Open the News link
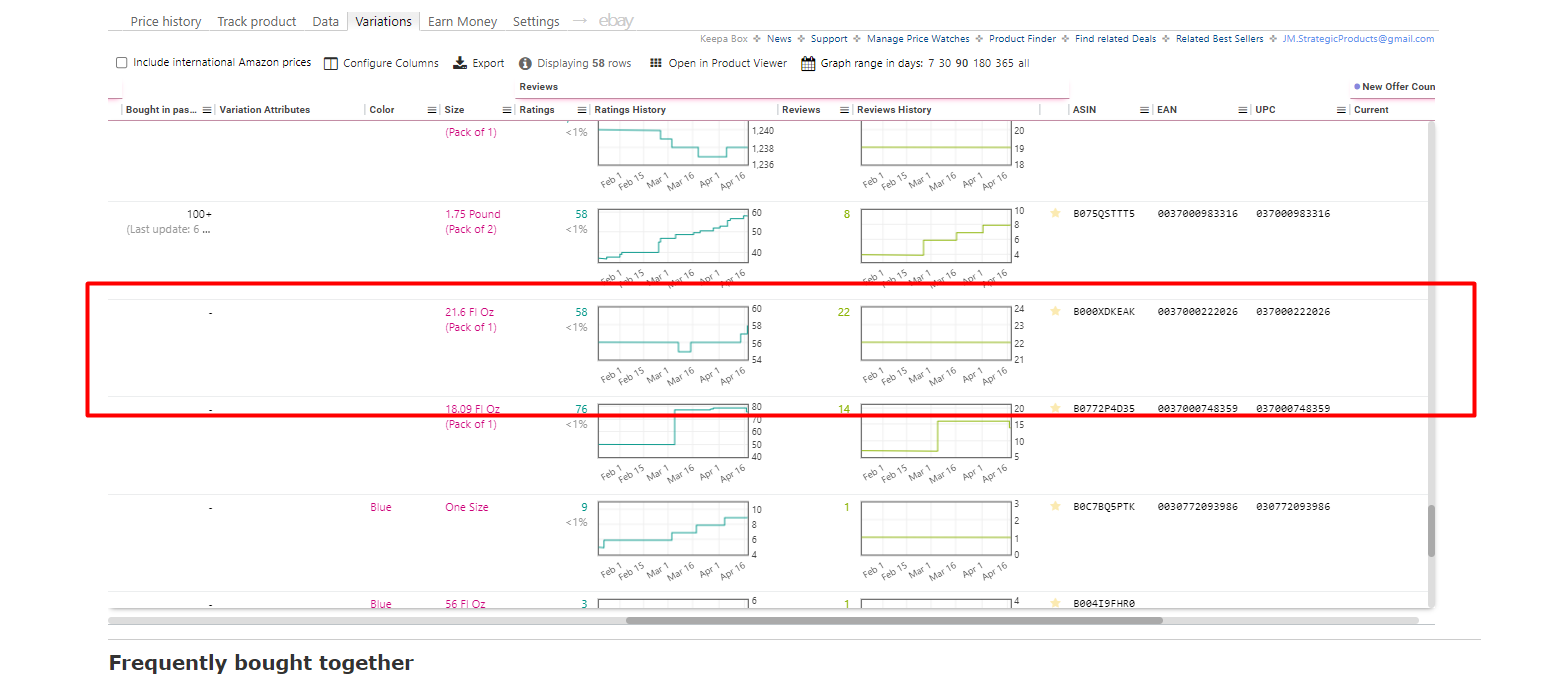 (779, 39)
